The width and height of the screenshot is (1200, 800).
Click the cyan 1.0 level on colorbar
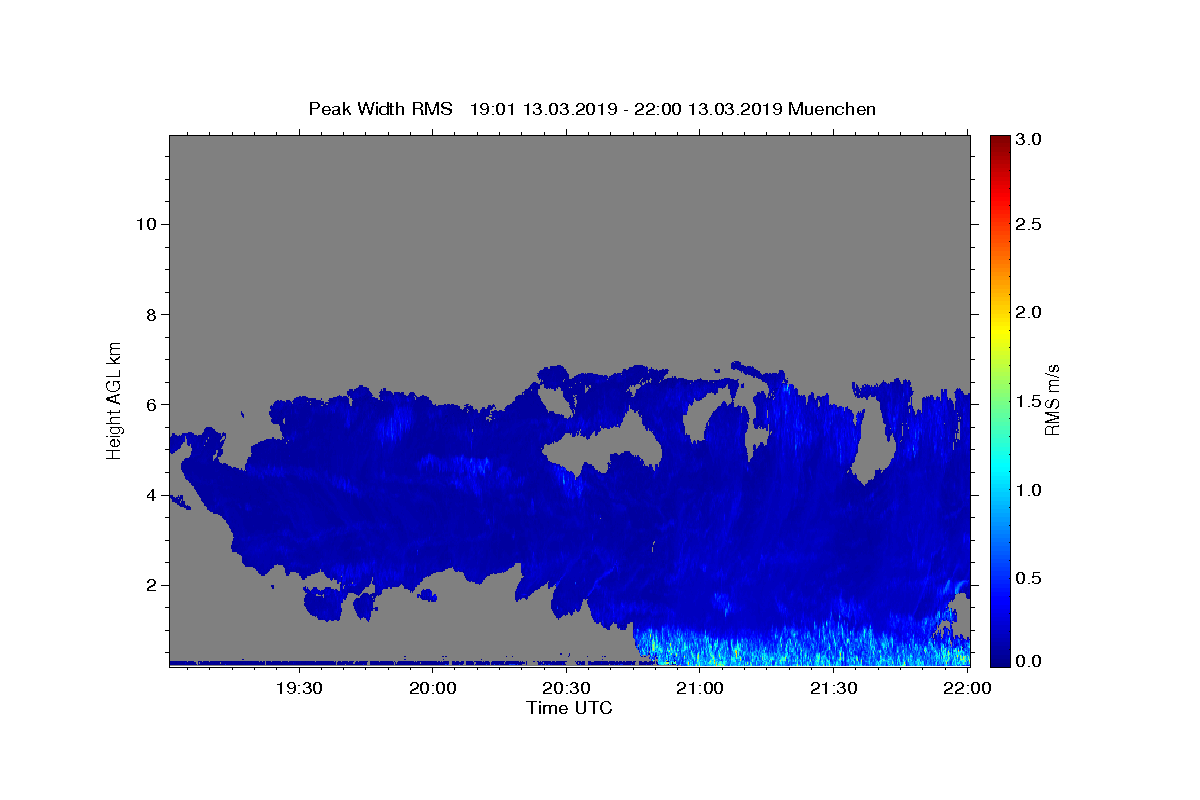coord(999,490)
